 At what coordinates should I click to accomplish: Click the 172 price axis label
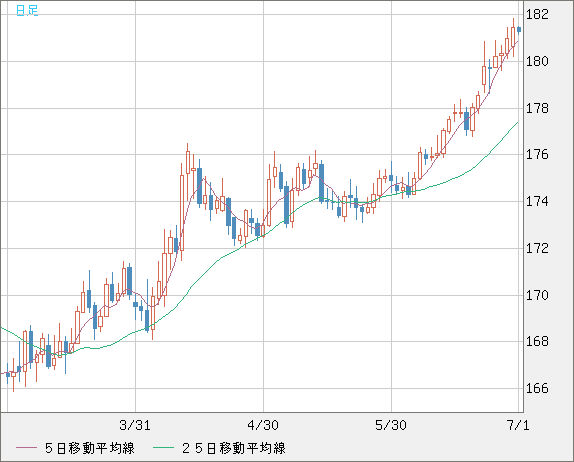pyautogui.click(x=537, y=249)
